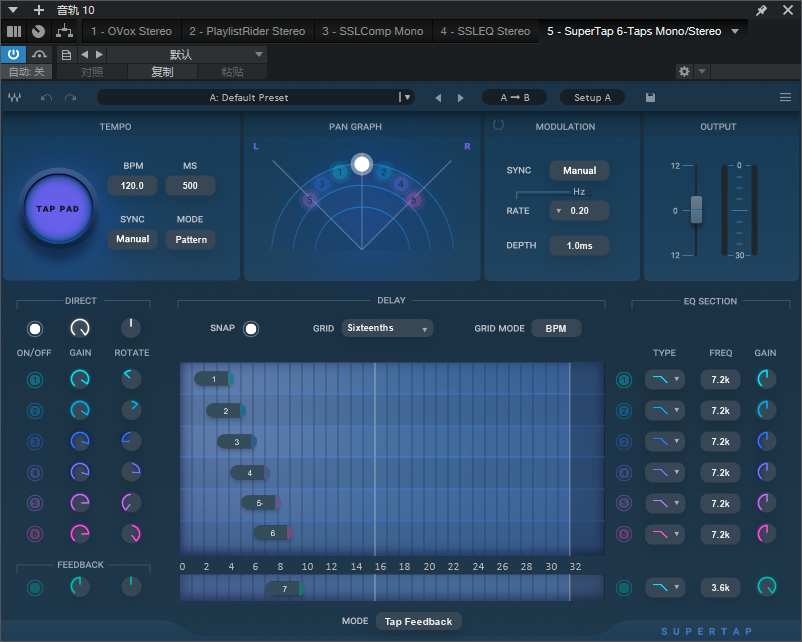802x642 pixels.
Task: Click the Waves logo icon
Action: [14, 97]
